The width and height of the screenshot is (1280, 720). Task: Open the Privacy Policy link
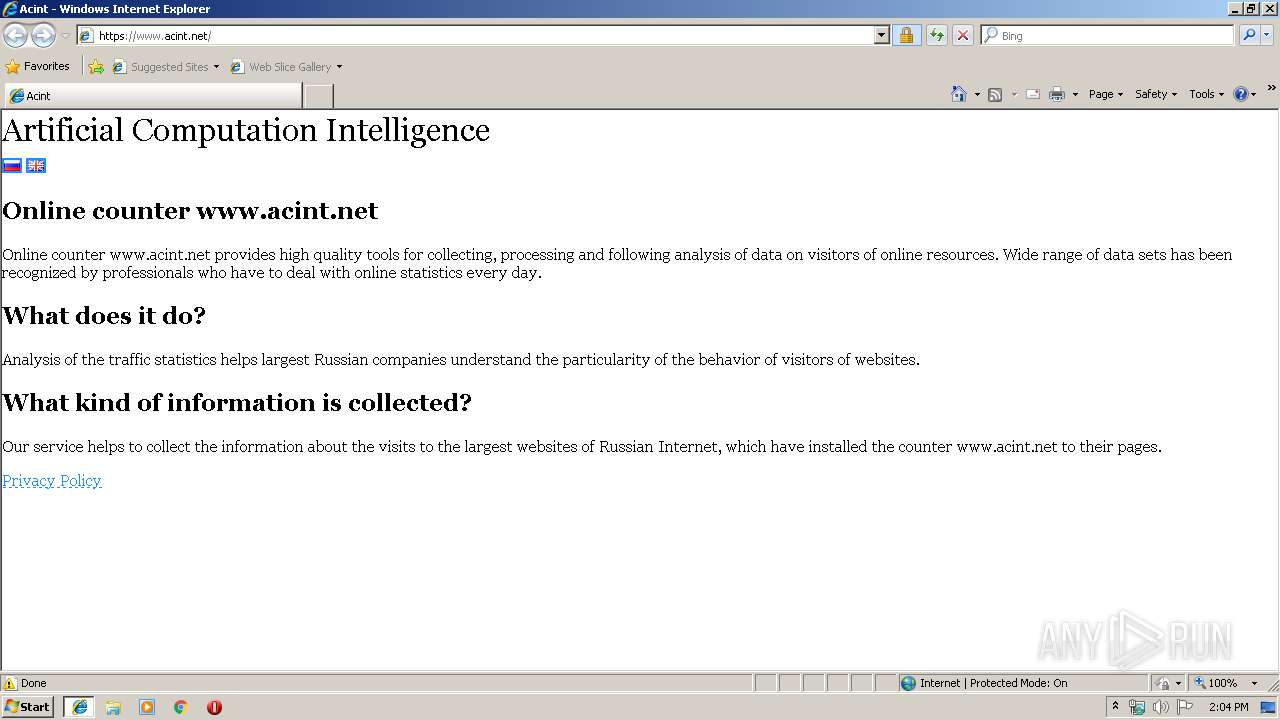click(x=52, y=481)
